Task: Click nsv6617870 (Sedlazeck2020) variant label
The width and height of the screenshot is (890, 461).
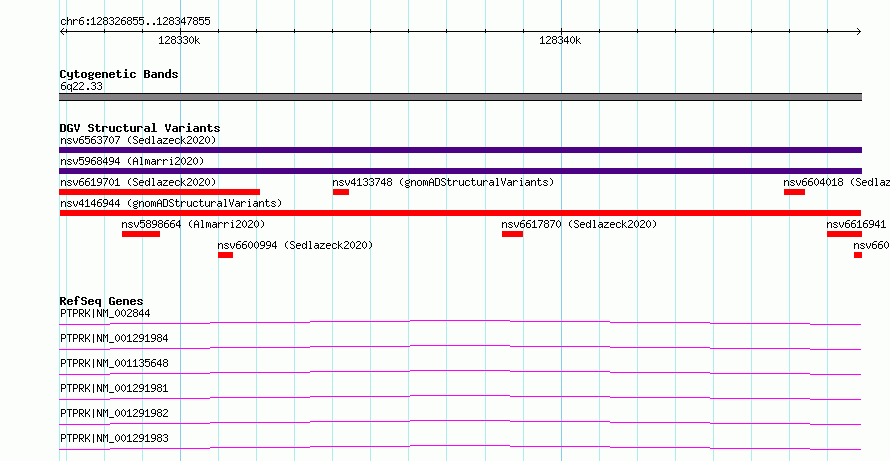Action: point(579,224)
